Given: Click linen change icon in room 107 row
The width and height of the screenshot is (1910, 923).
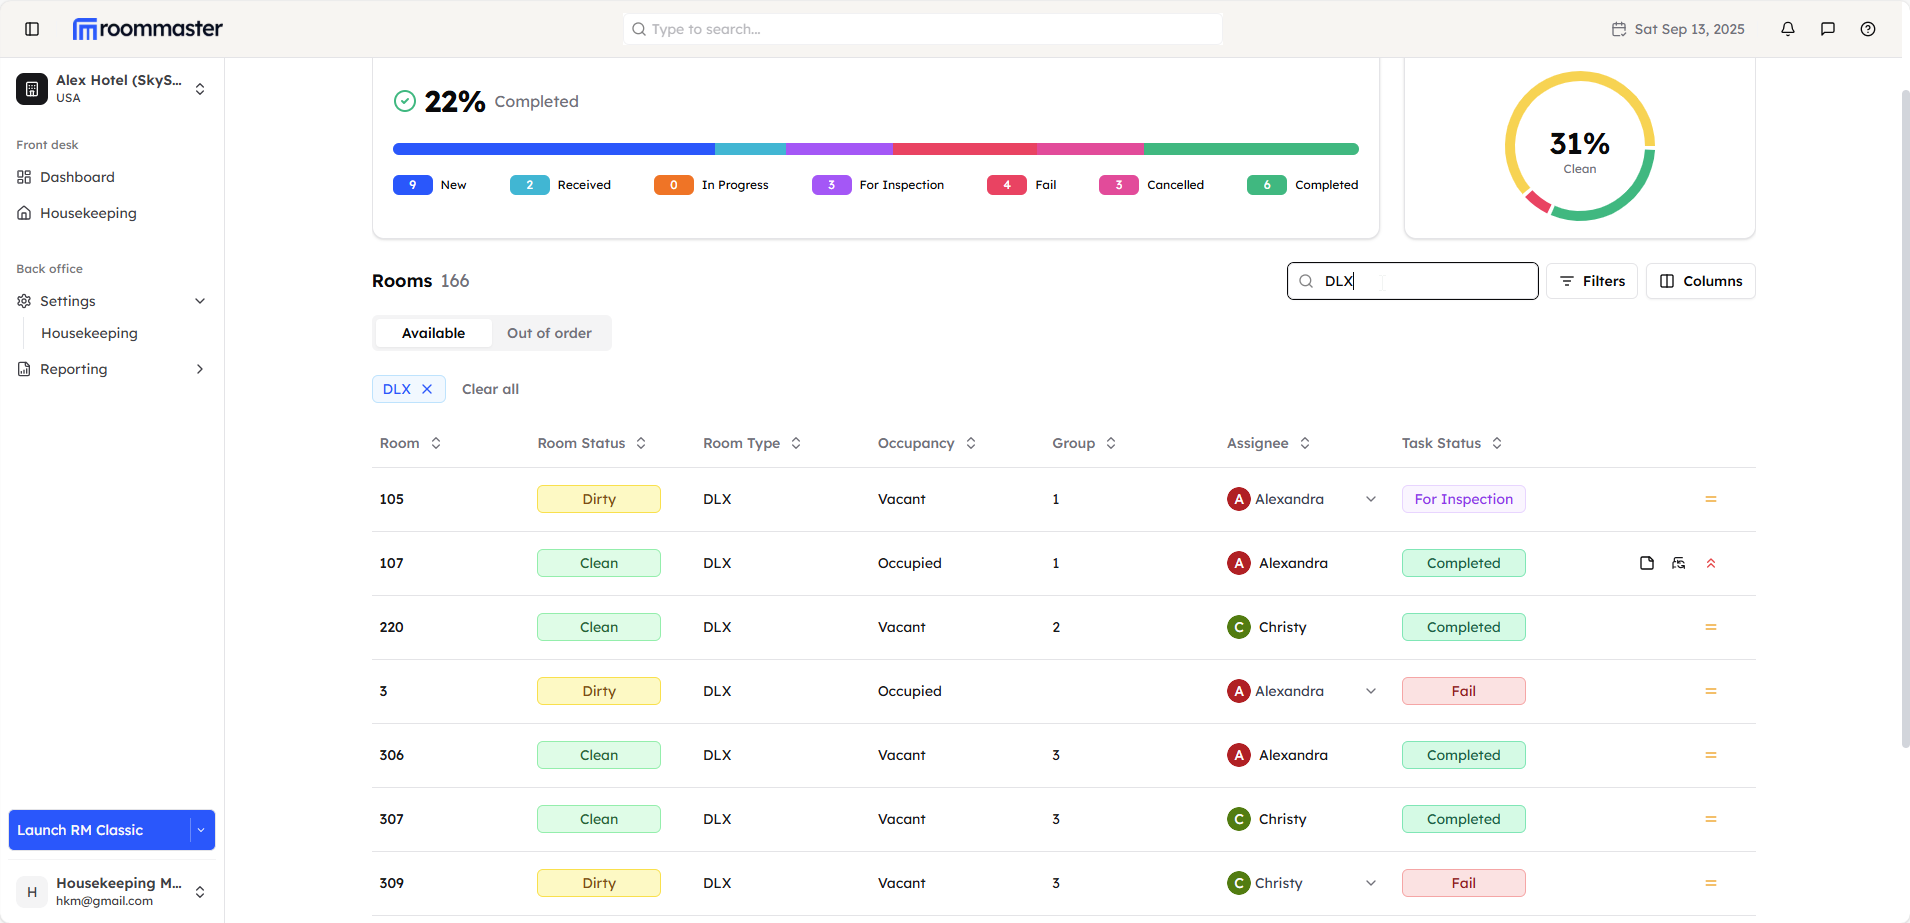Looking at the screenshot, I should pyautogui.click(x=1679, y=563).
